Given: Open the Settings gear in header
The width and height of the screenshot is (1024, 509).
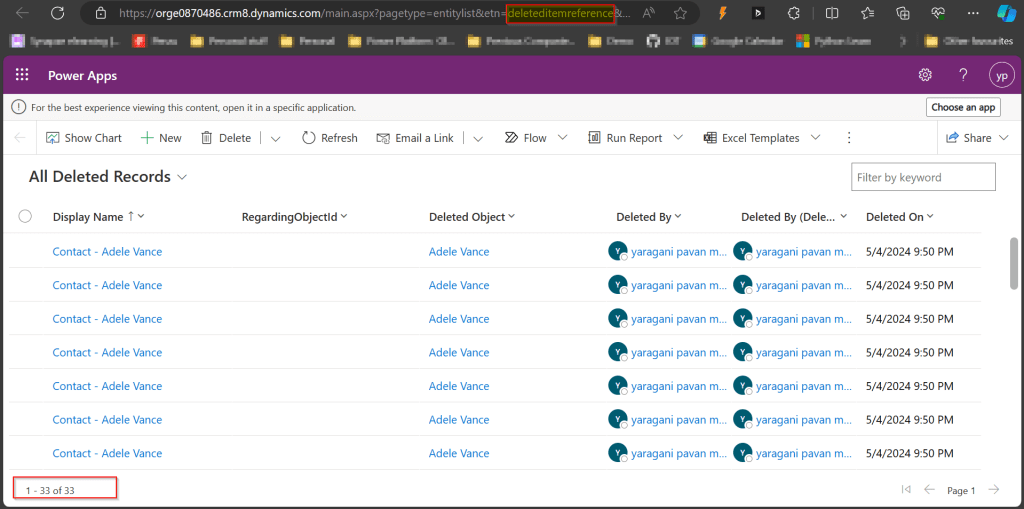Looking at the screenshot, I should 925,75.
